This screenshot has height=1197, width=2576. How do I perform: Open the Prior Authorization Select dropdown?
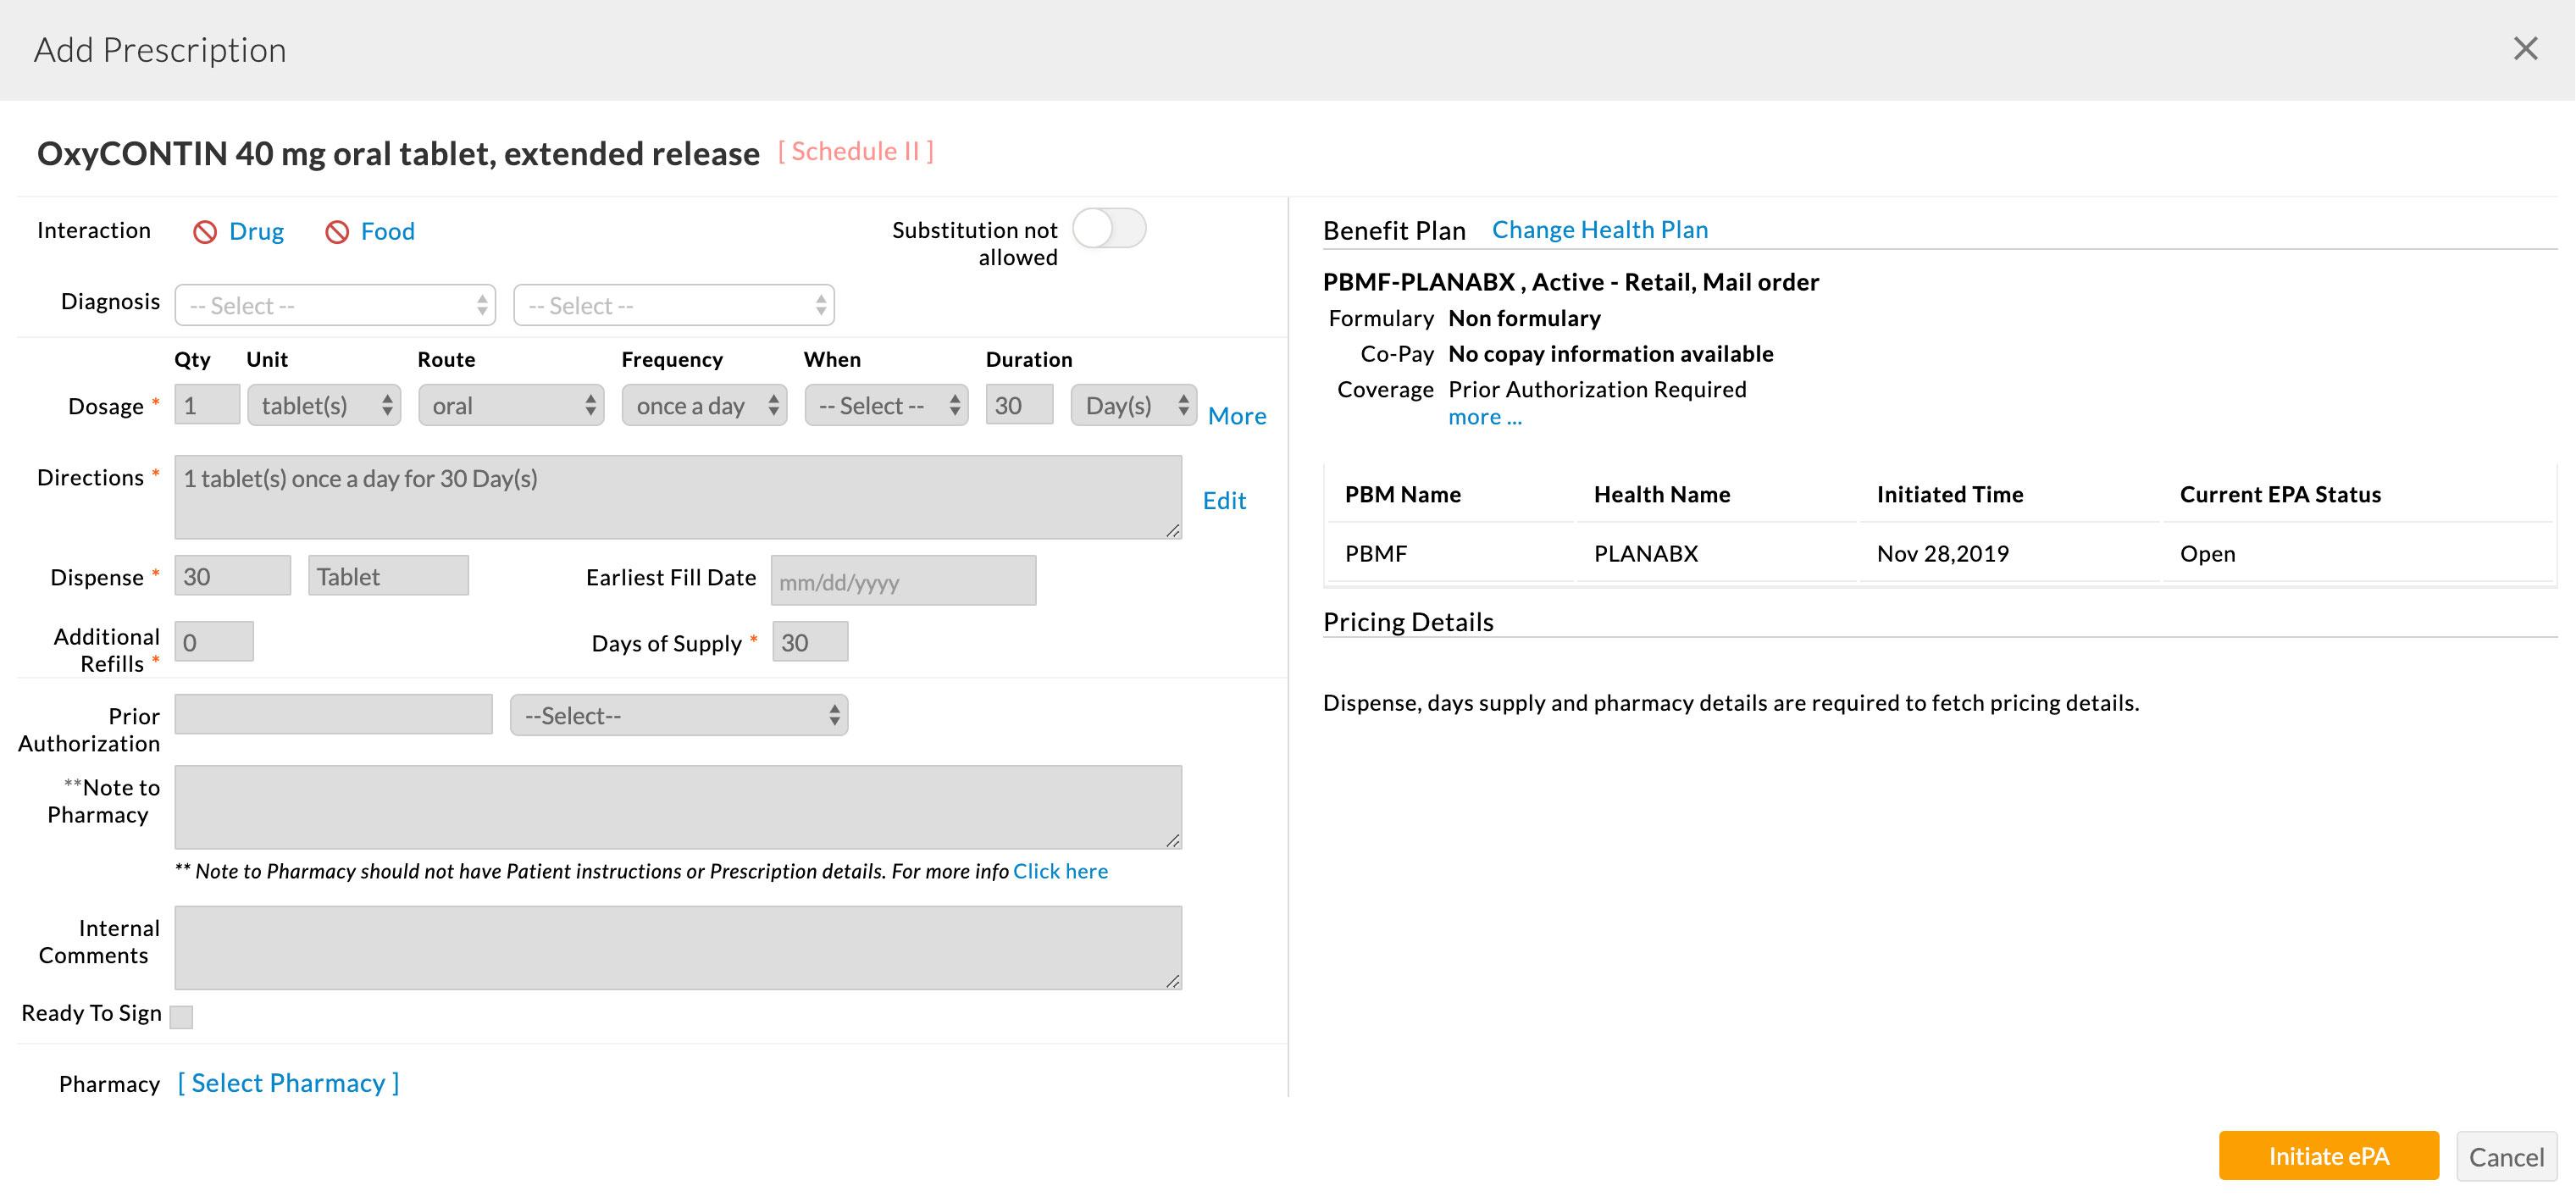[679, 715]
